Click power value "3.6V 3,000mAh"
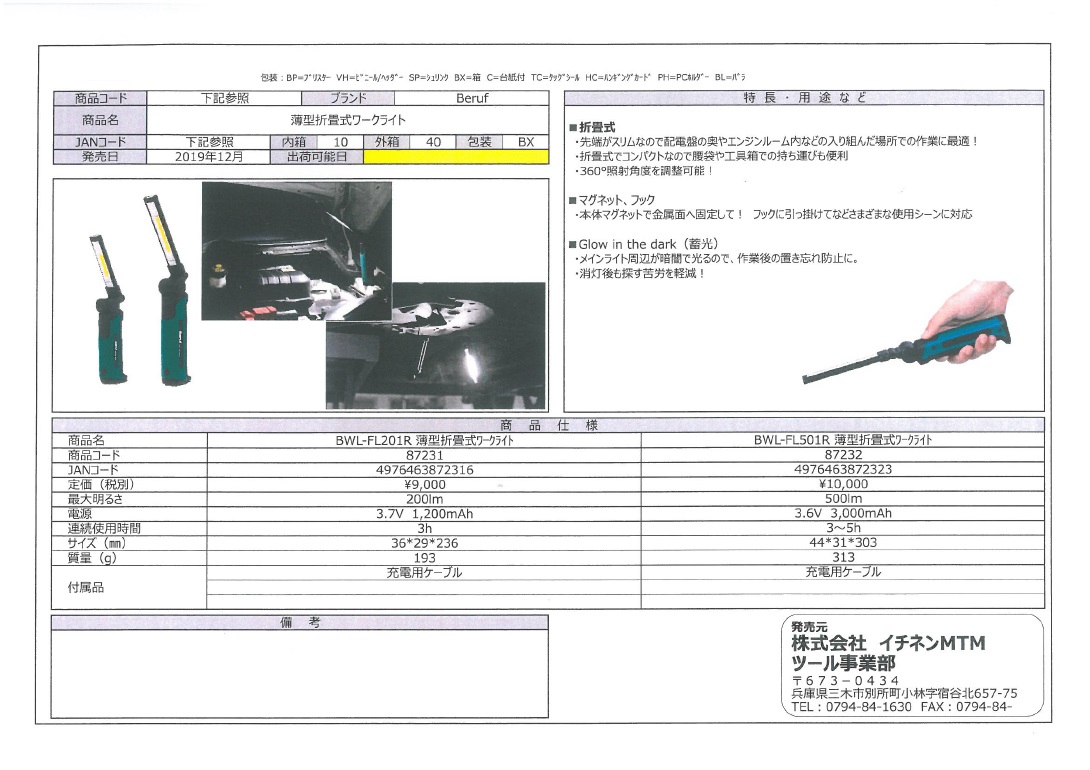1090x770 pixels. [x=843, y=514]
